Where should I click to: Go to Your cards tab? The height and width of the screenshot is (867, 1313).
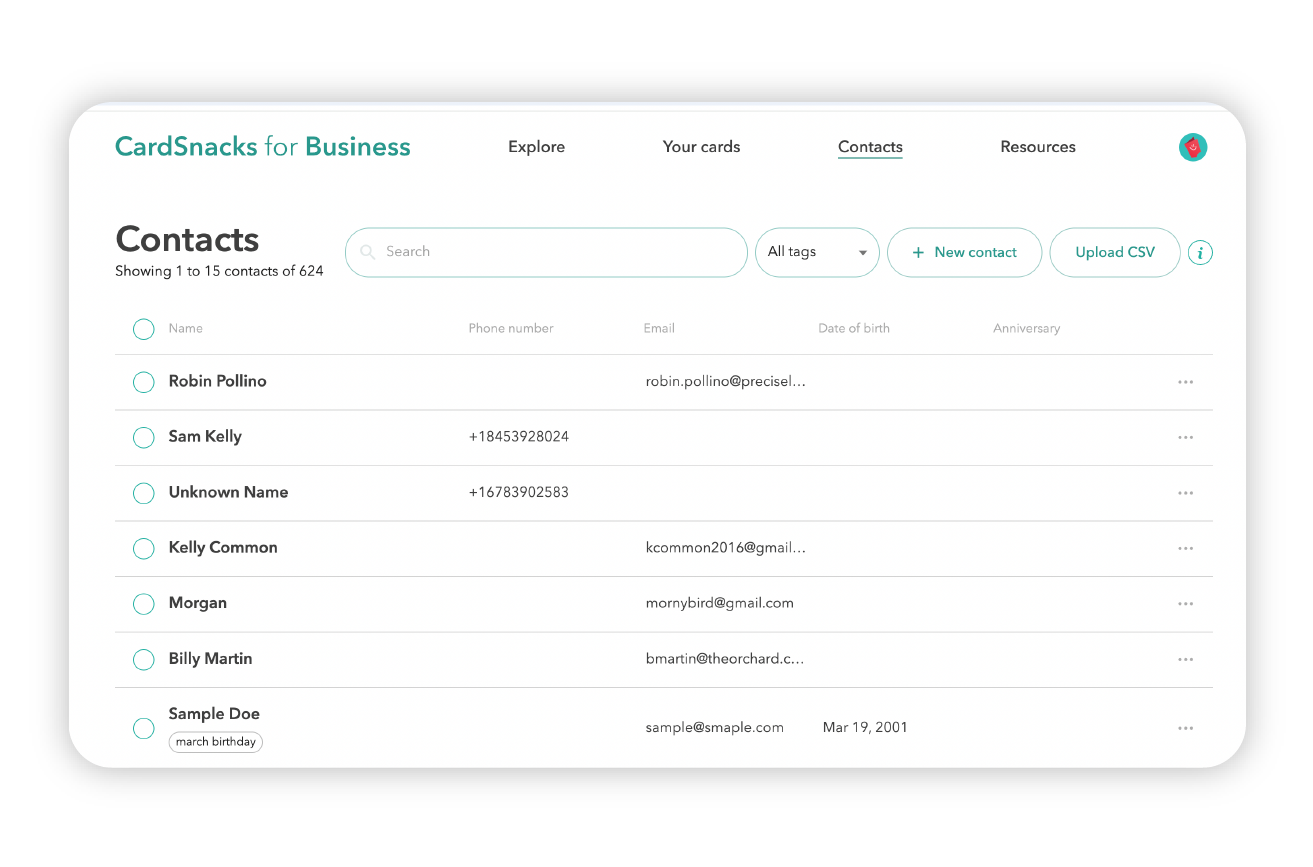coord(701,147)
